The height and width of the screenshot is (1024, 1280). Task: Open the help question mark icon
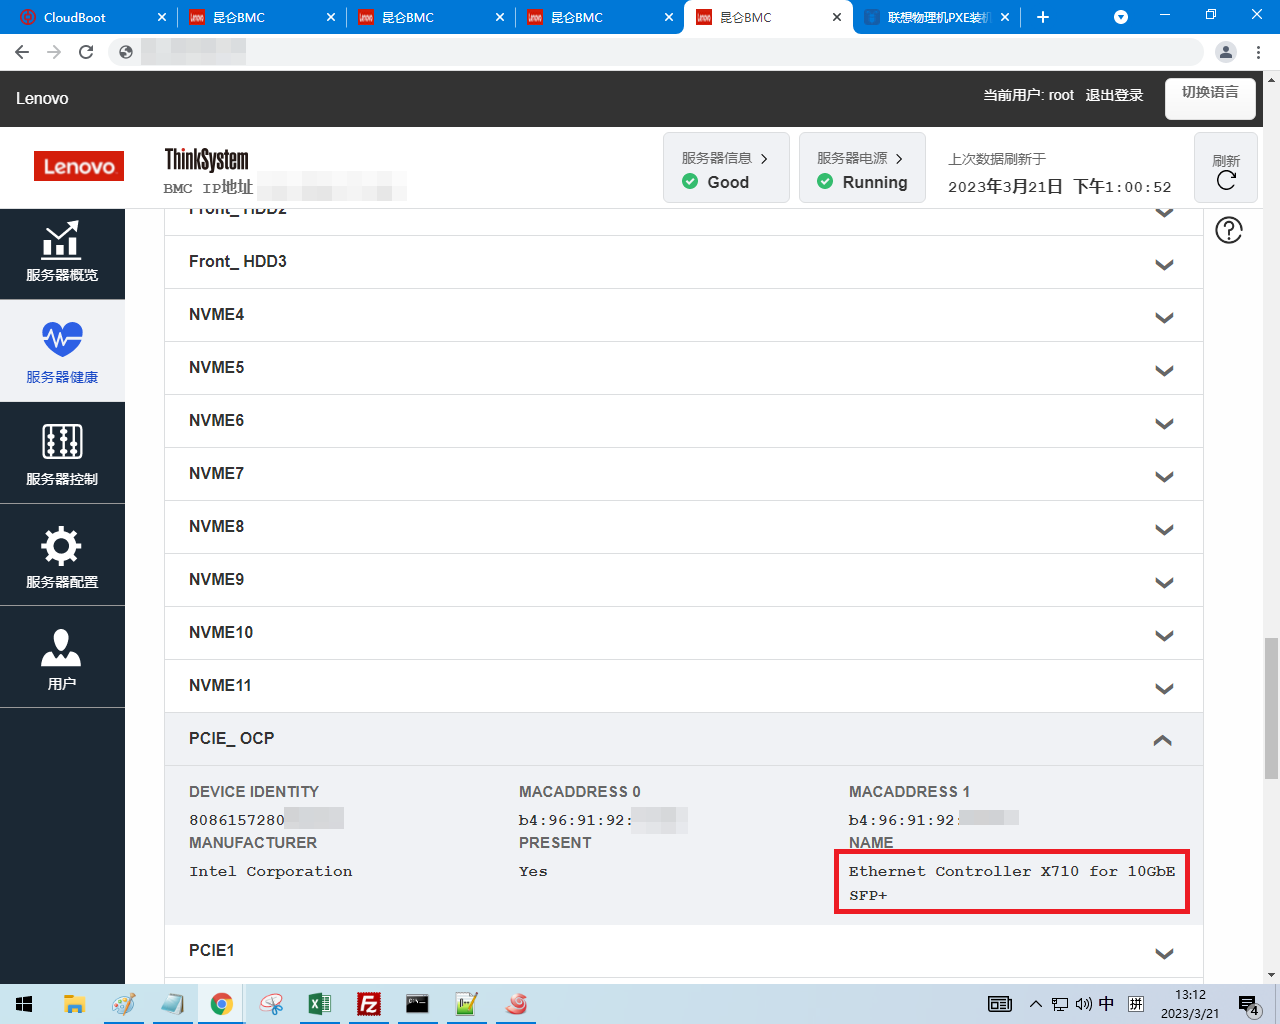pos(1228,231)
